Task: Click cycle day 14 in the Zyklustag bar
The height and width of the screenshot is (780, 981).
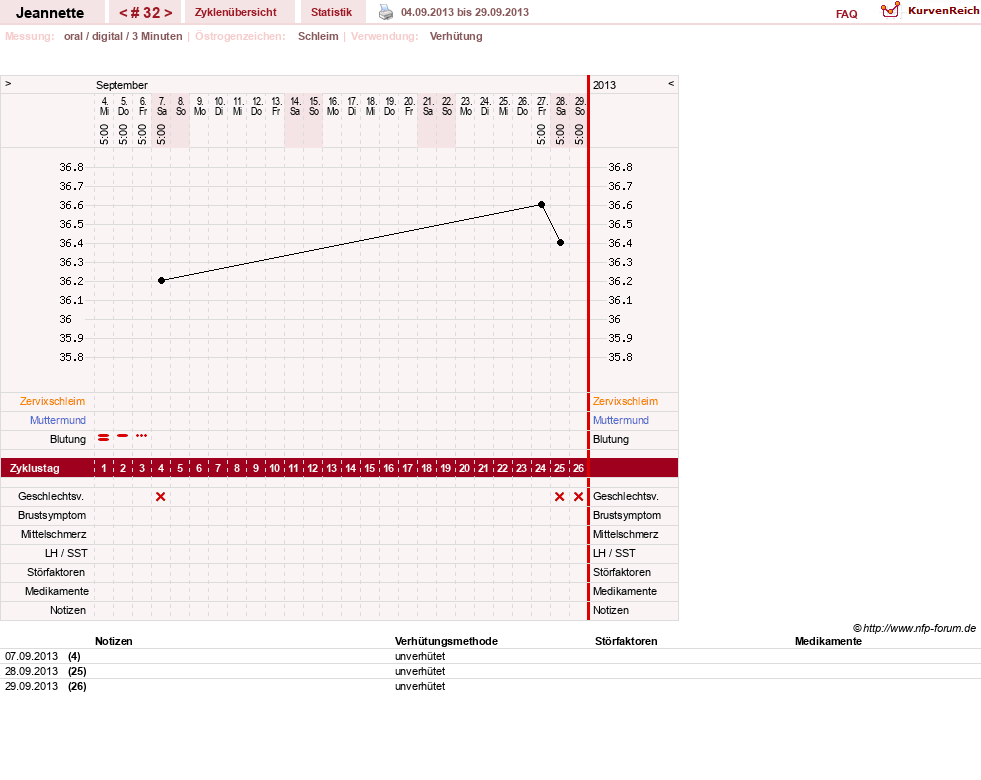Action: pos(350,468)
